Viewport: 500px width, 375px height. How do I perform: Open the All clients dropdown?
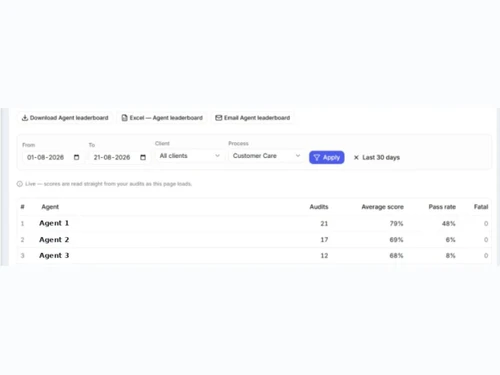[190, 156]
